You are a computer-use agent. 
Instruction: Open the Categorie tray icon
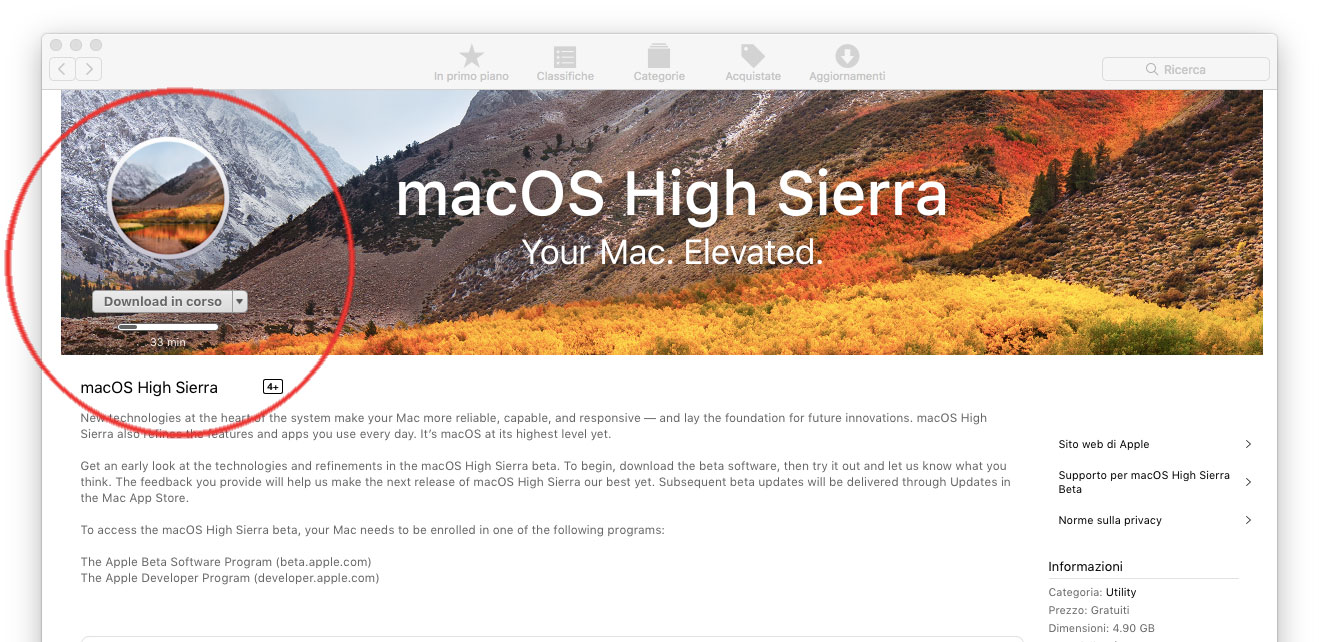(658, 55)
